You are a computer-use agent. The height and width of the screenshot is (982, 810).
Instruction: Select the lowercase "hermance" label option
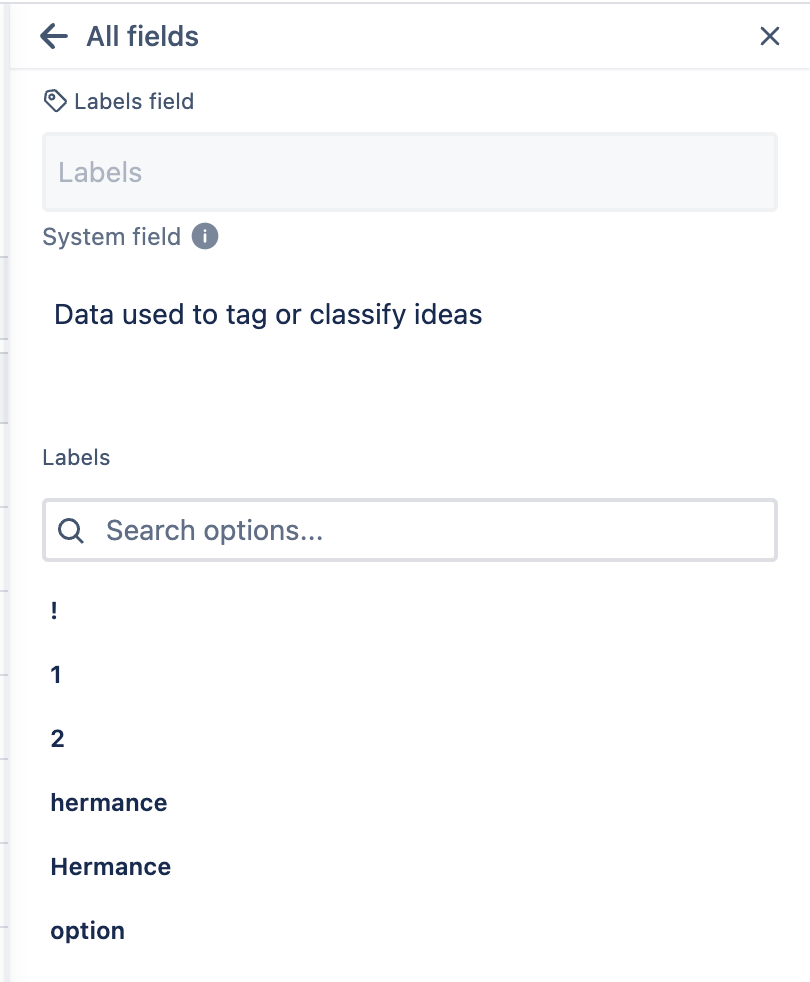click(108, 803)
